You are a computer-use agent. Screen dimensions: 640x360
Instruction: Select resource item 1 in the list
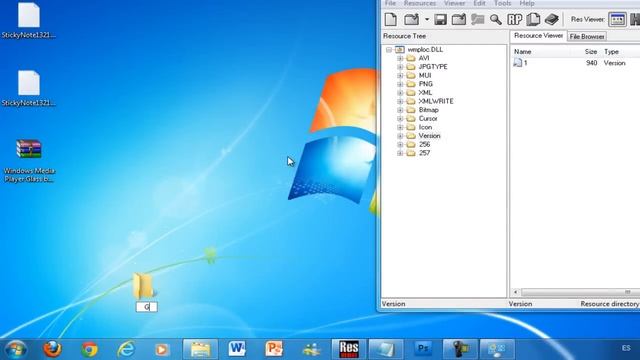pyautogui.click(x=520, y=63)
